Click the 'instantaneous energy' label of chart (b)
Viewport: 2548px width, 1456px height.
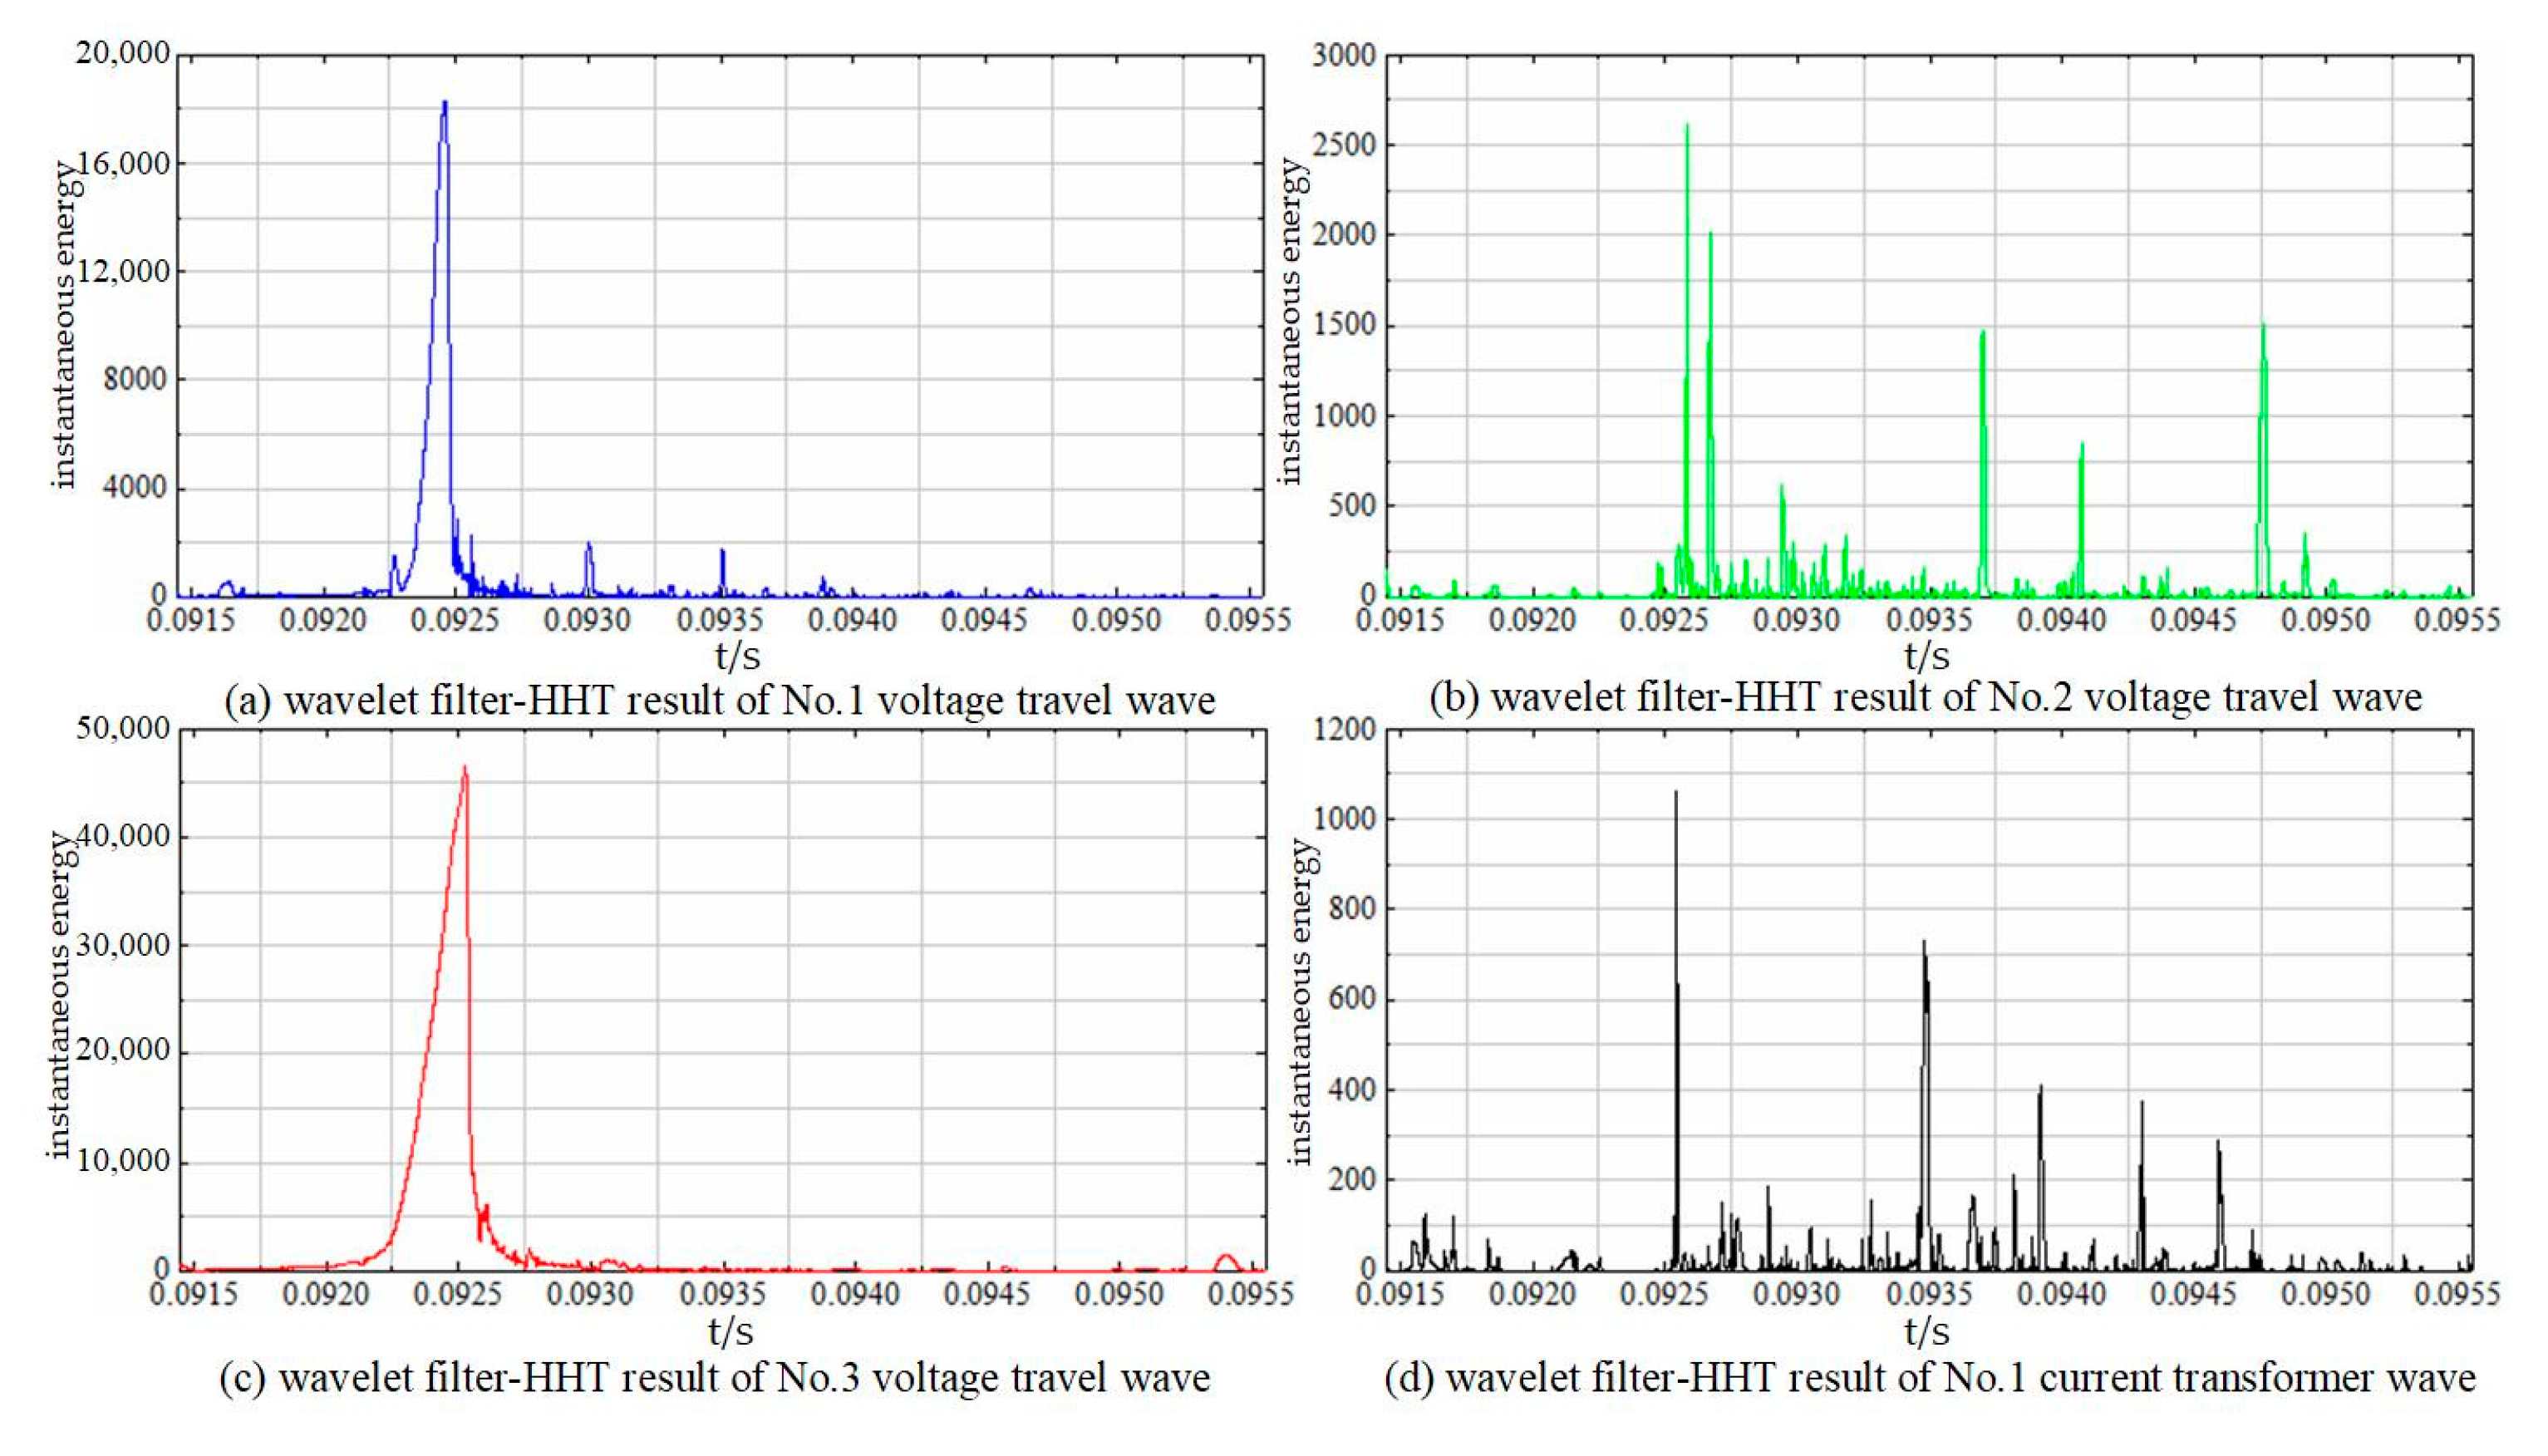tap(1292, 322)
